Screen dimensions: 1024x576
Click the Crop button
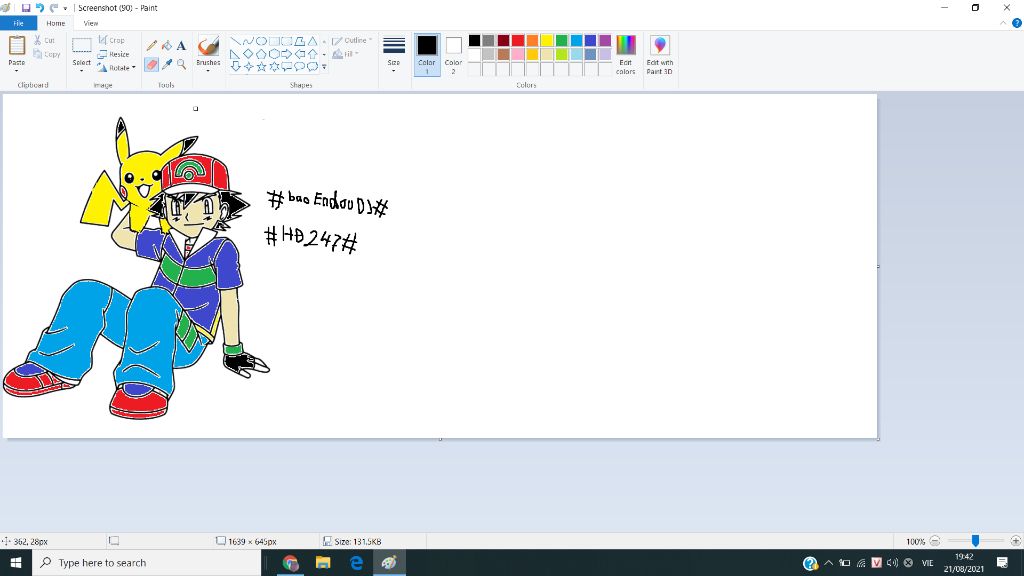point(111,40)
